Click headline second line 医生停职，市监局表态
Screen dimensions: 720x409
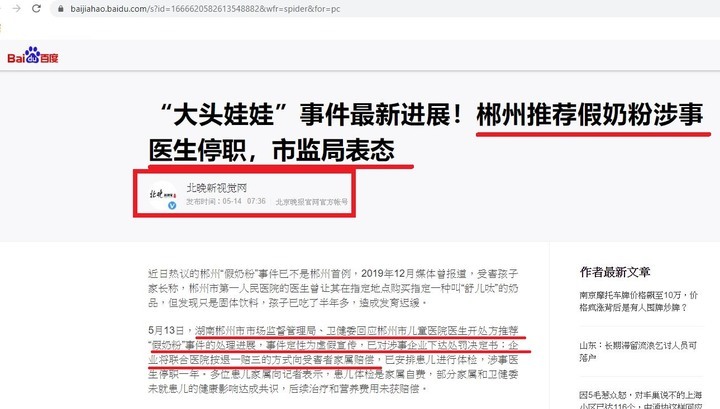(x=271, y=150)
